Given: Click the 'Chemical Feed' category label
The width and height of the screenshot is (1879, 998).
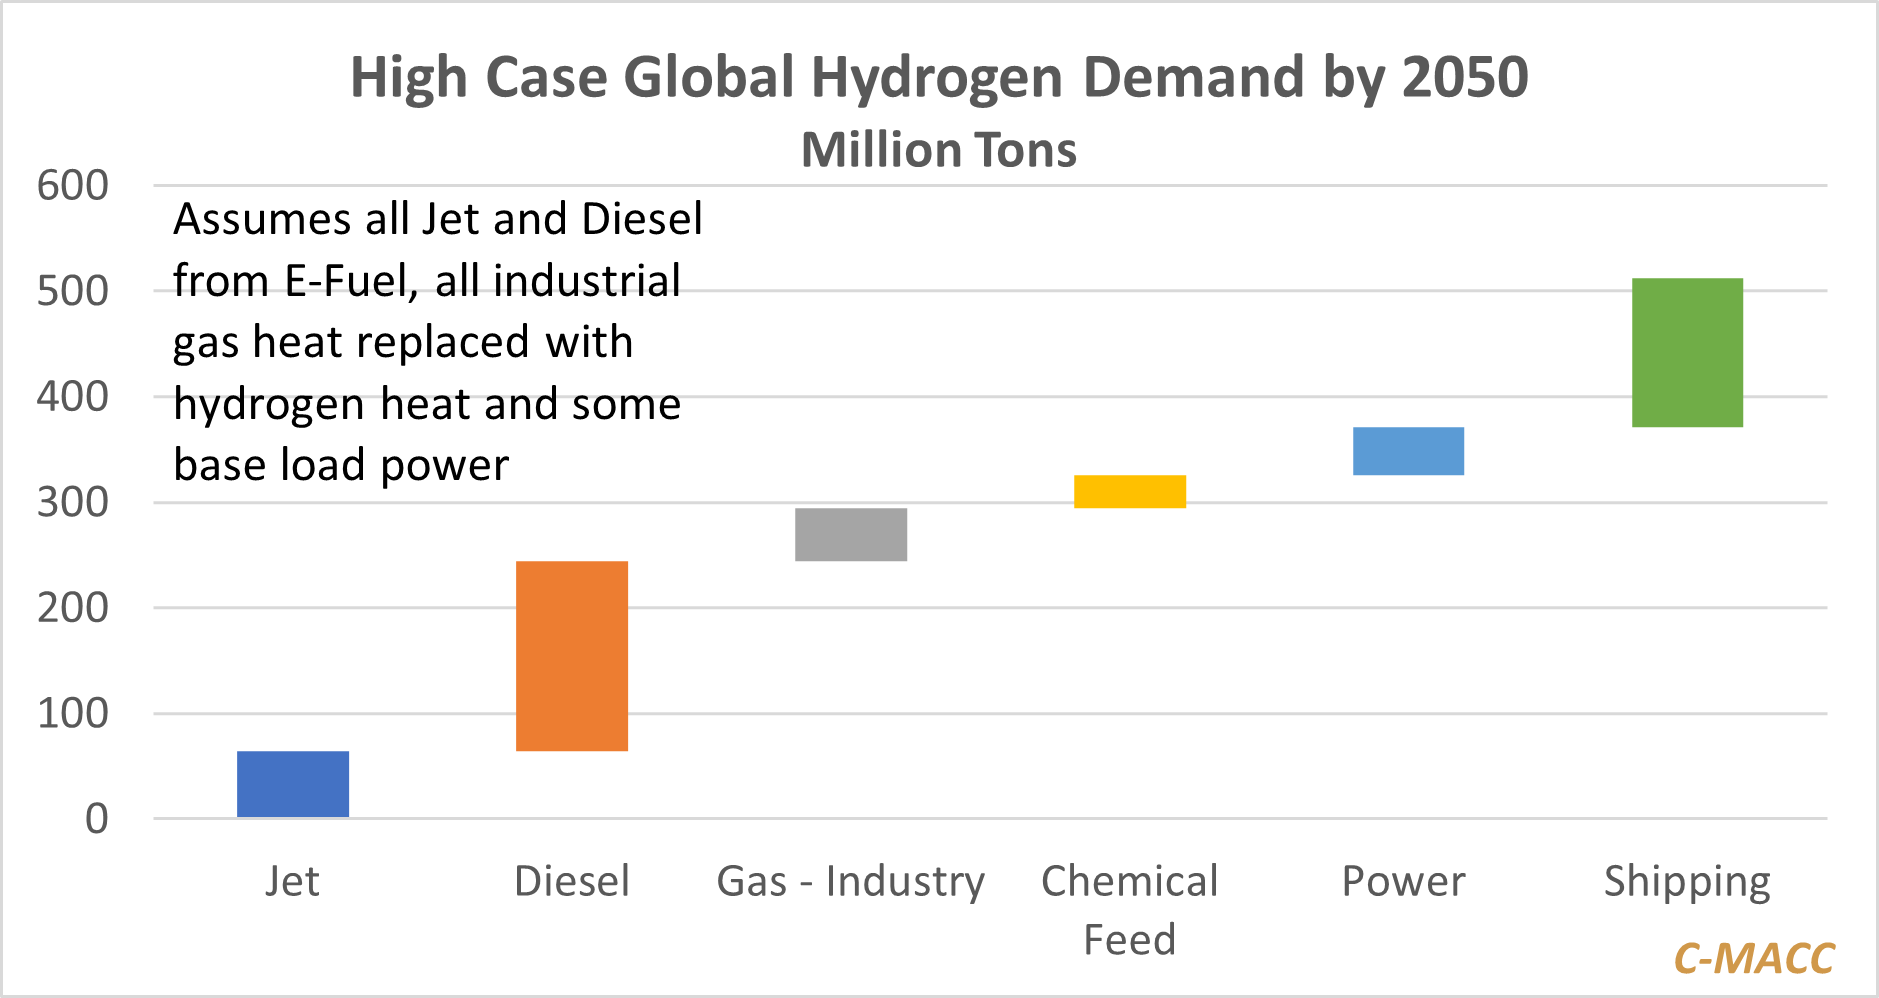Looking at the screenshot, I should click(1130, 909).
